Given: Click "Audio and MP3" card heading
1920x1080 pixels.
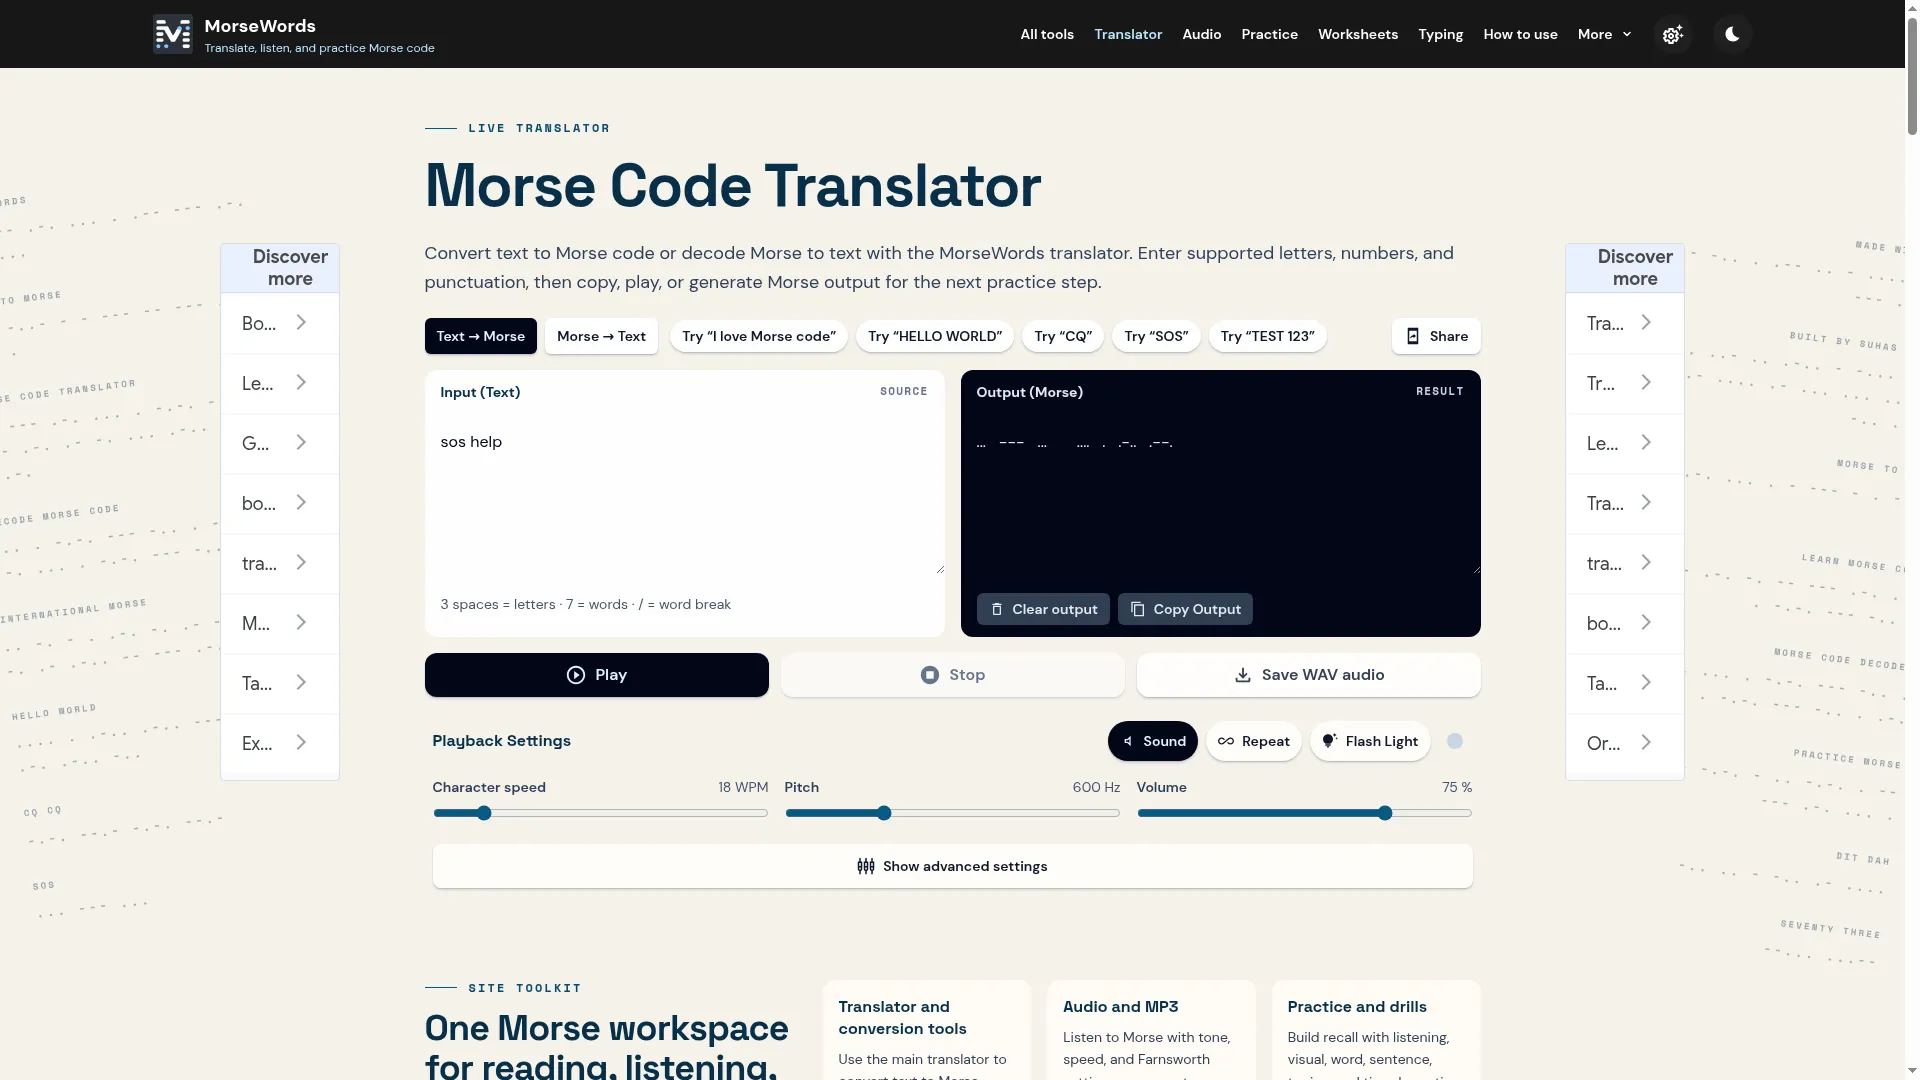Looking at the screenshot, I should point(1120,1007).
